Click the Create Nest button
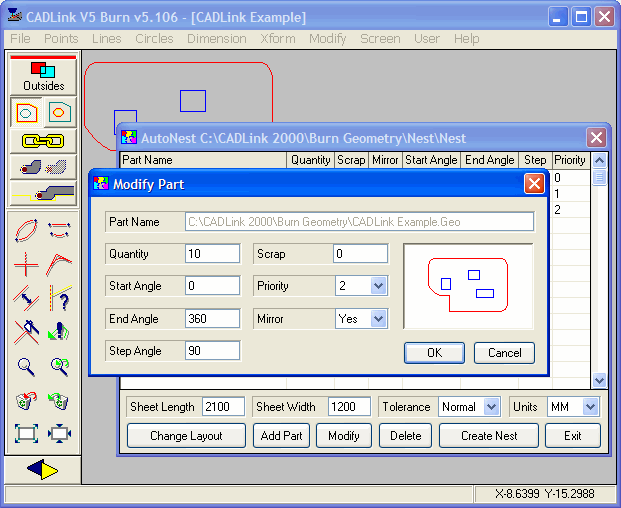Image resolution: width=621 pixels, height=508 pixels. [489, 436]
